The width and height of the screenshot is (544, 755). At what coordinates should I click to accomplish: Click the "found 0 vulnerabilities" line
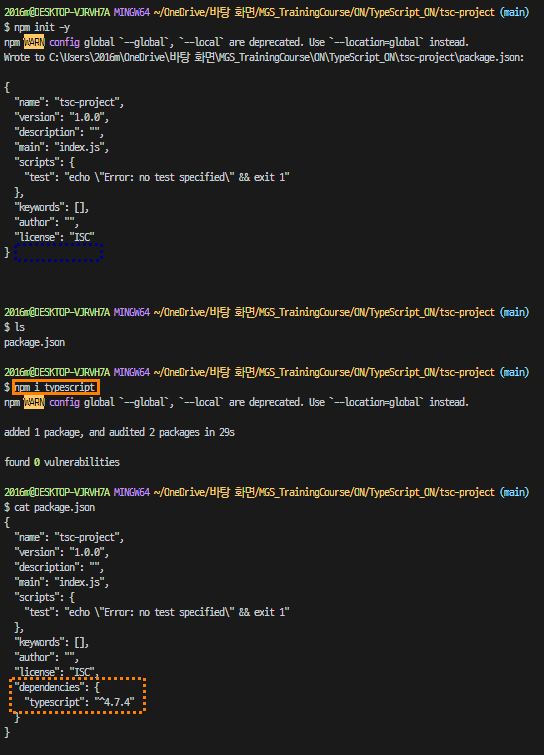62,462
